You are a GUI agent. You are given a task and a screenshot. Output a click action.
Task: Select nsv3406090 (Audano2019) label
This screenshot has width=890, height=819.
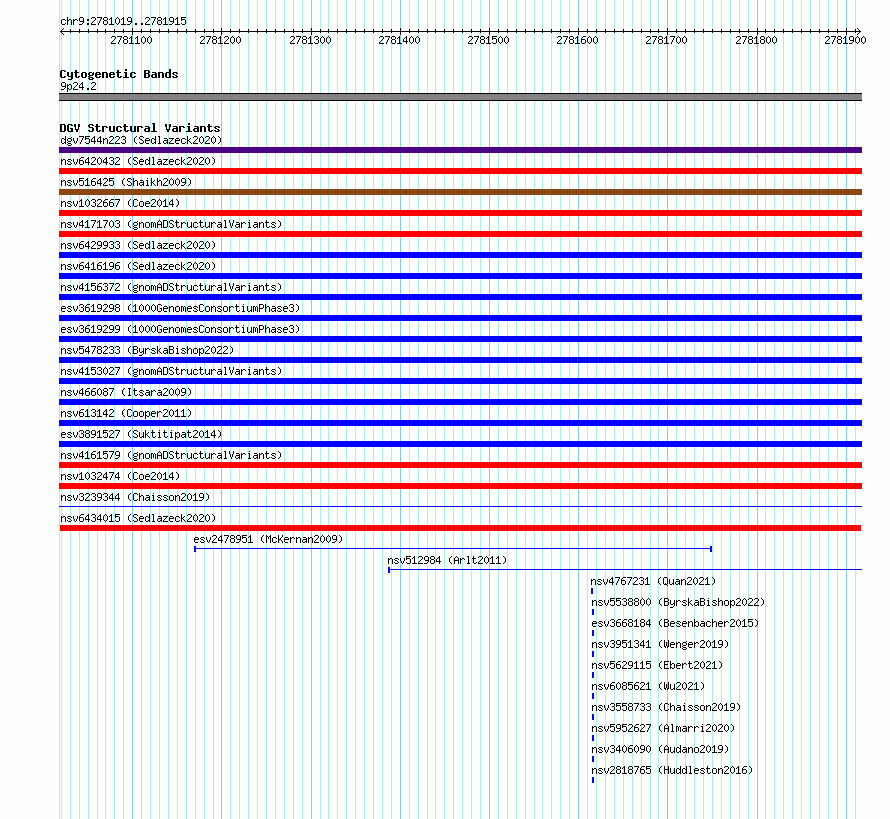pos(660,749)
